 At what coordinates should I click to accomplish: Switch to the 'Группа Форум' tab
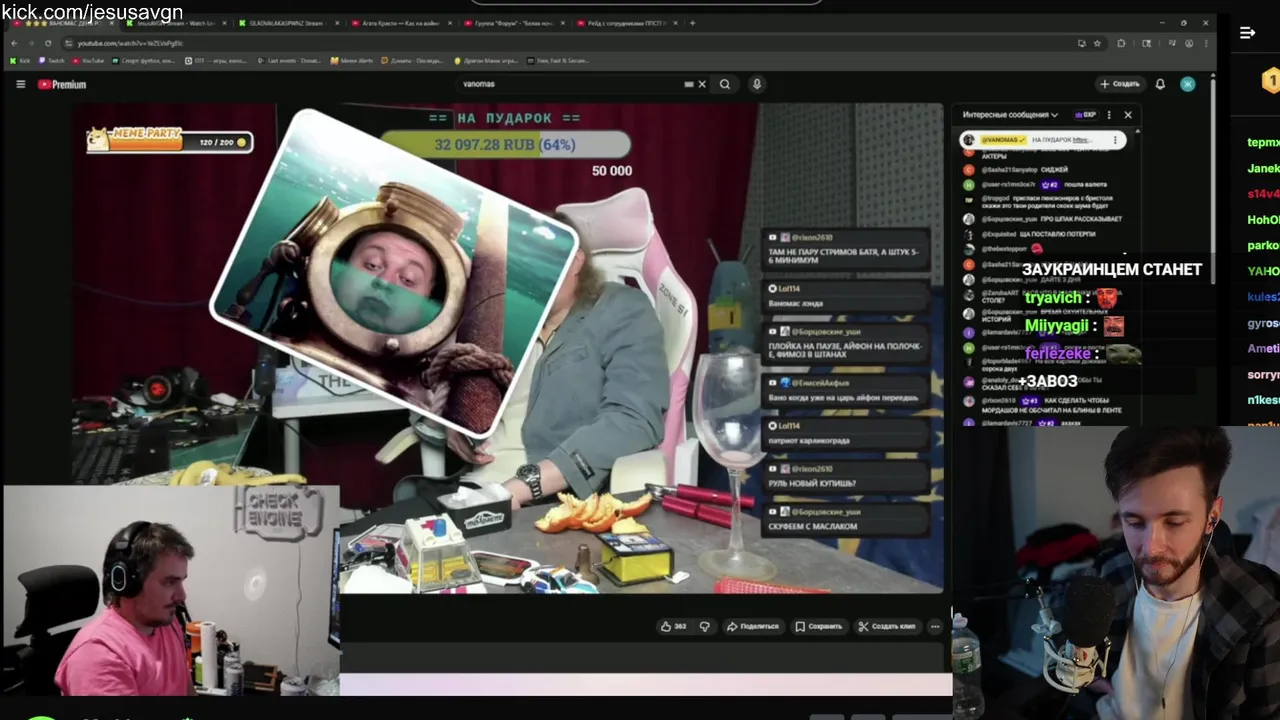point(513,23)
